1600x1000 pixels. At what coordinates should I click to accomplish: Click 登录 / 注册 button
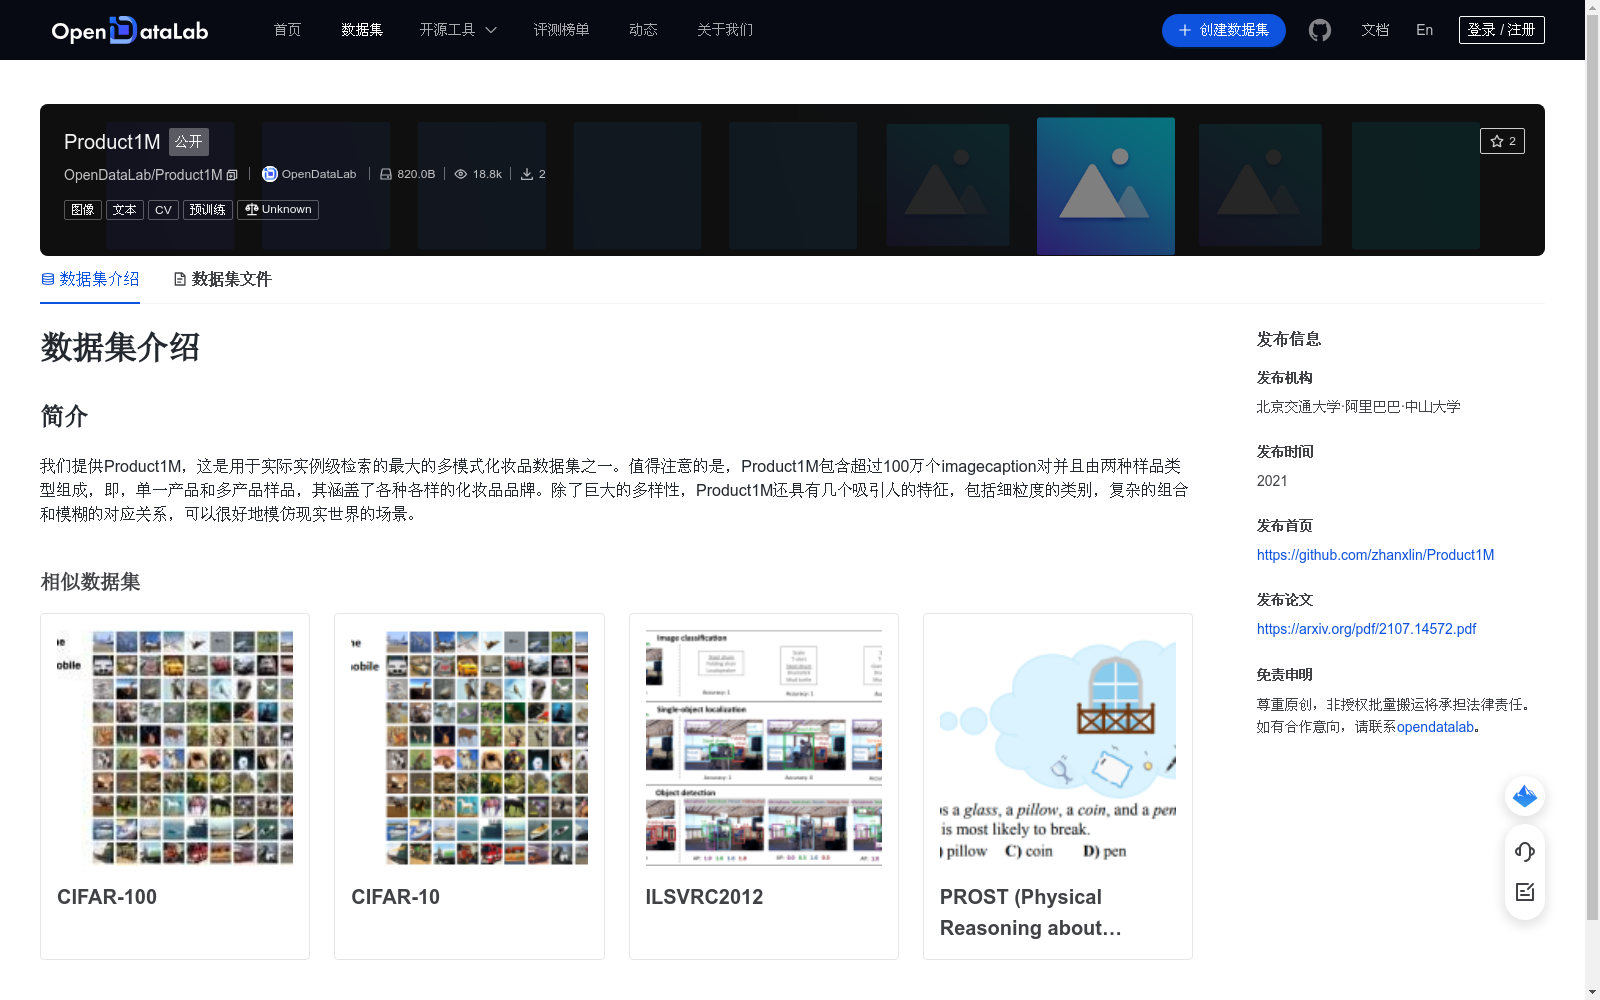(x=1501, y=30)
